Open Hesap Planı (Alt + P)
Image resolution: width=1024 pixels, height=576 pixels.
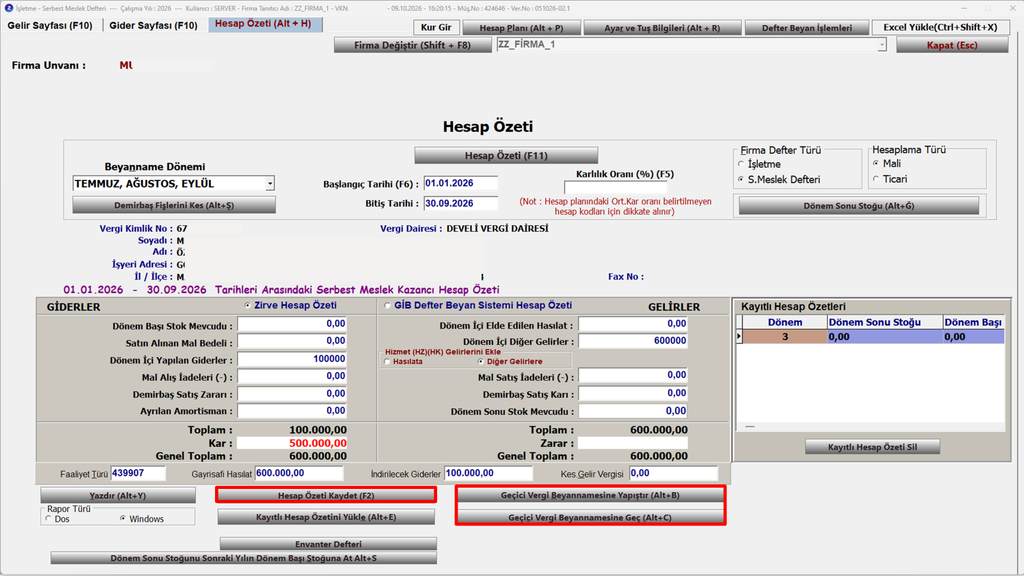coord(521,28)
